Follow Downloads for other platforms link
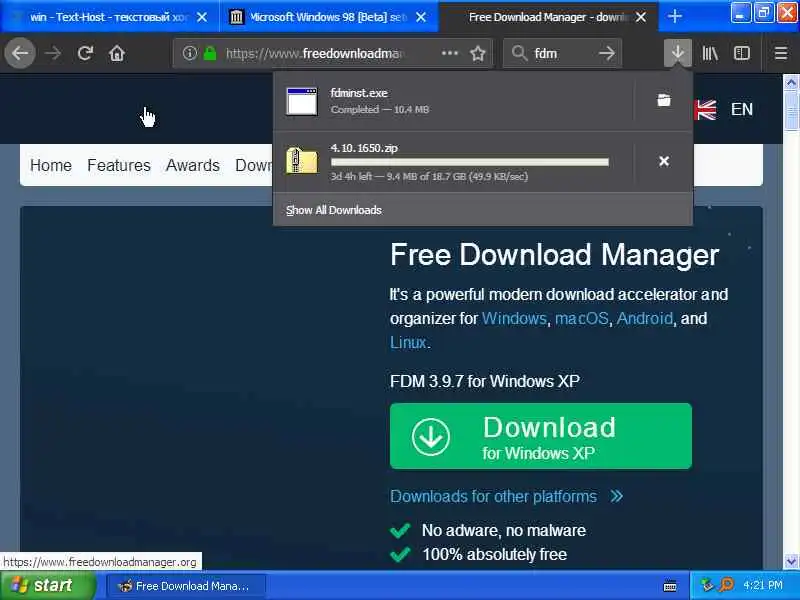Image resolution: width=800 pixels, height=600 pixels. point(506,496)
